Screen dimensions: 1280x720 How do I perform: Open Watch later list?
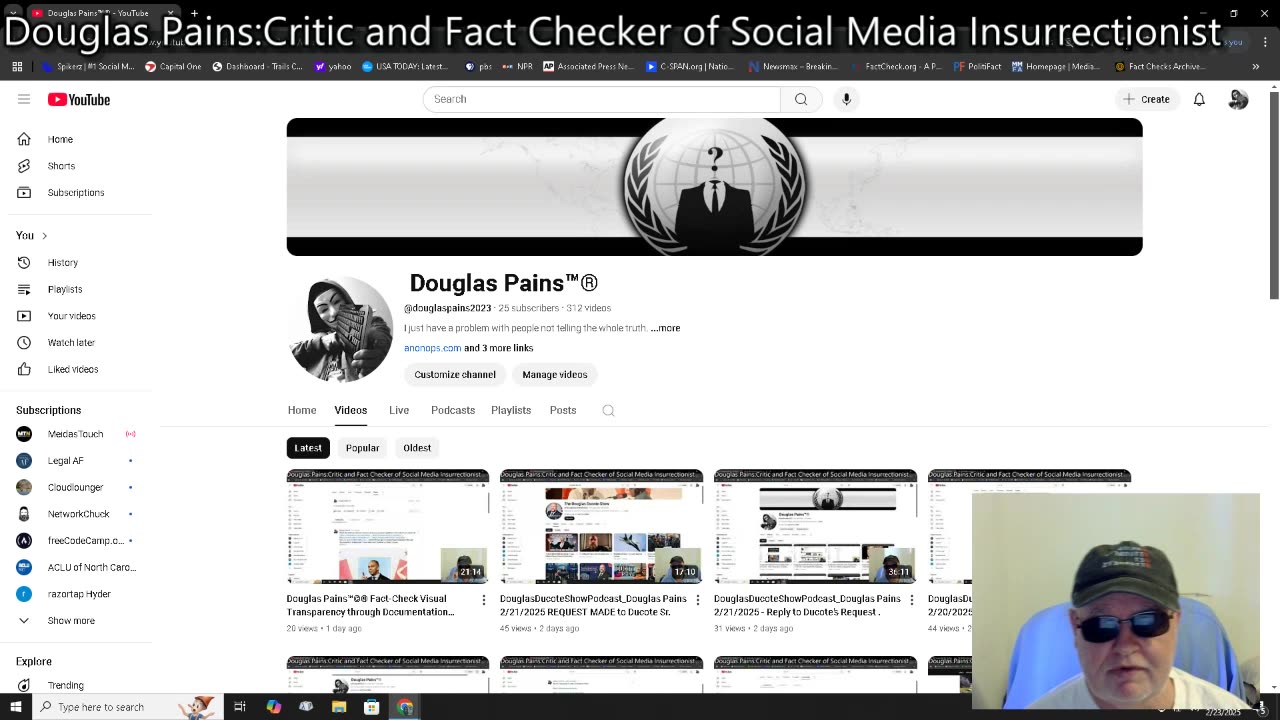pos(76,342)
